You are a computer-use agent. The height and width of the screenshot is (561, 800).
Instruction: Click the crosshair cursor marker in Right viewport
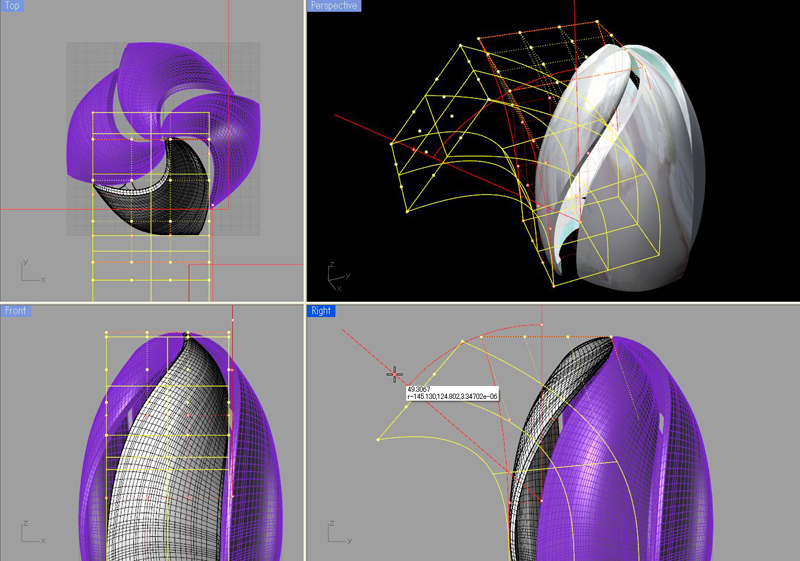click(x=395, y=374)
